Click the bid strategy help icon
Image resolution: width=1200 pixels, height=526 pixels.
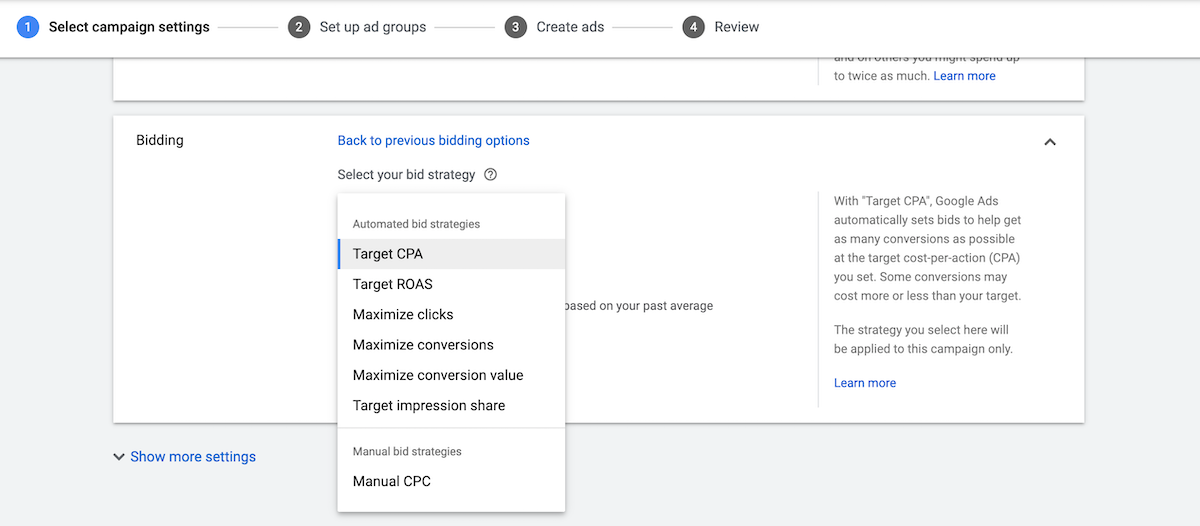[x=490, y=175]
